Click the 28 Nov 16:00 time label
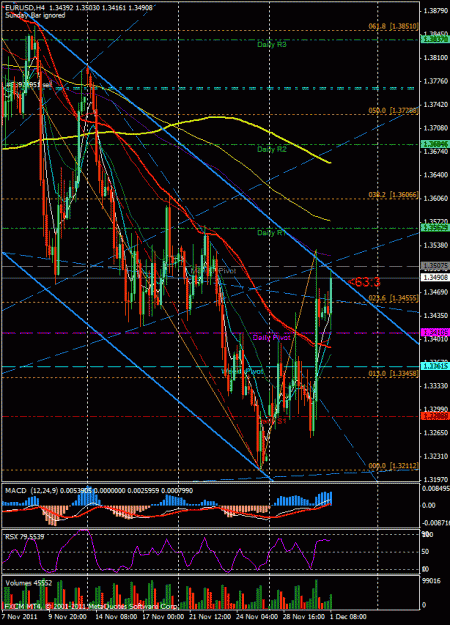450x625 pixels. click(x=302, y=616)
